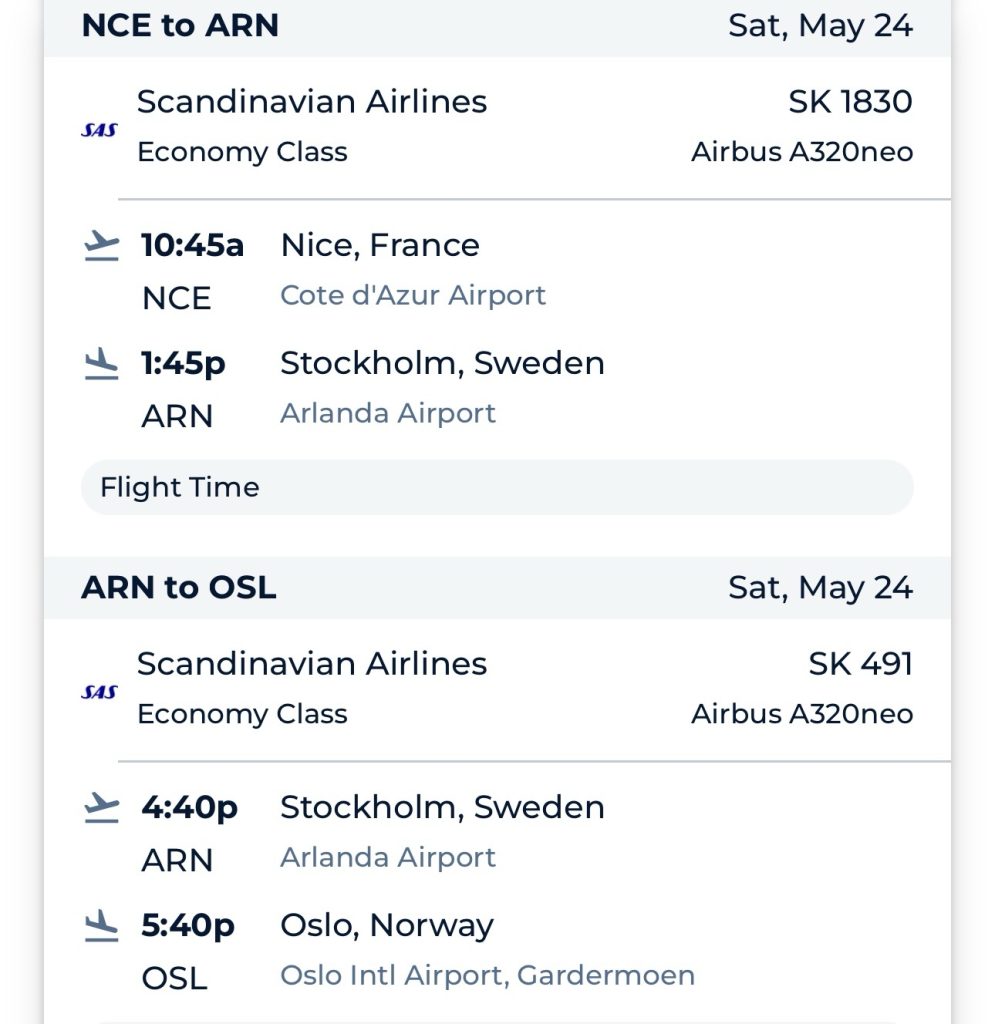Viewport: 995px width, 1024px height.
Task: Click the takeoff icon beside 4:40p
Action: (x=101, y=807)
